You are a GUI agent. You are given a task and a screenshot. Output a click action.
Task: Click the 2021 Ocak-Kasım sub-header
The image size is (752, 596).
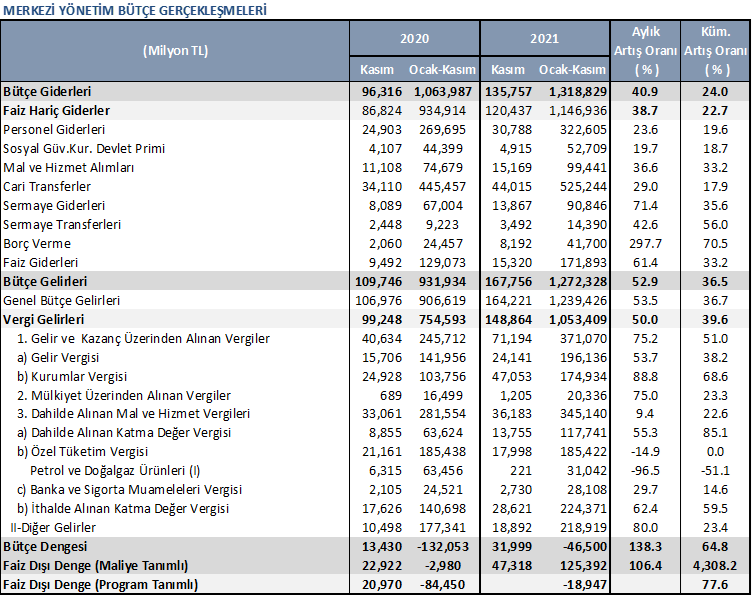point(572,70)
